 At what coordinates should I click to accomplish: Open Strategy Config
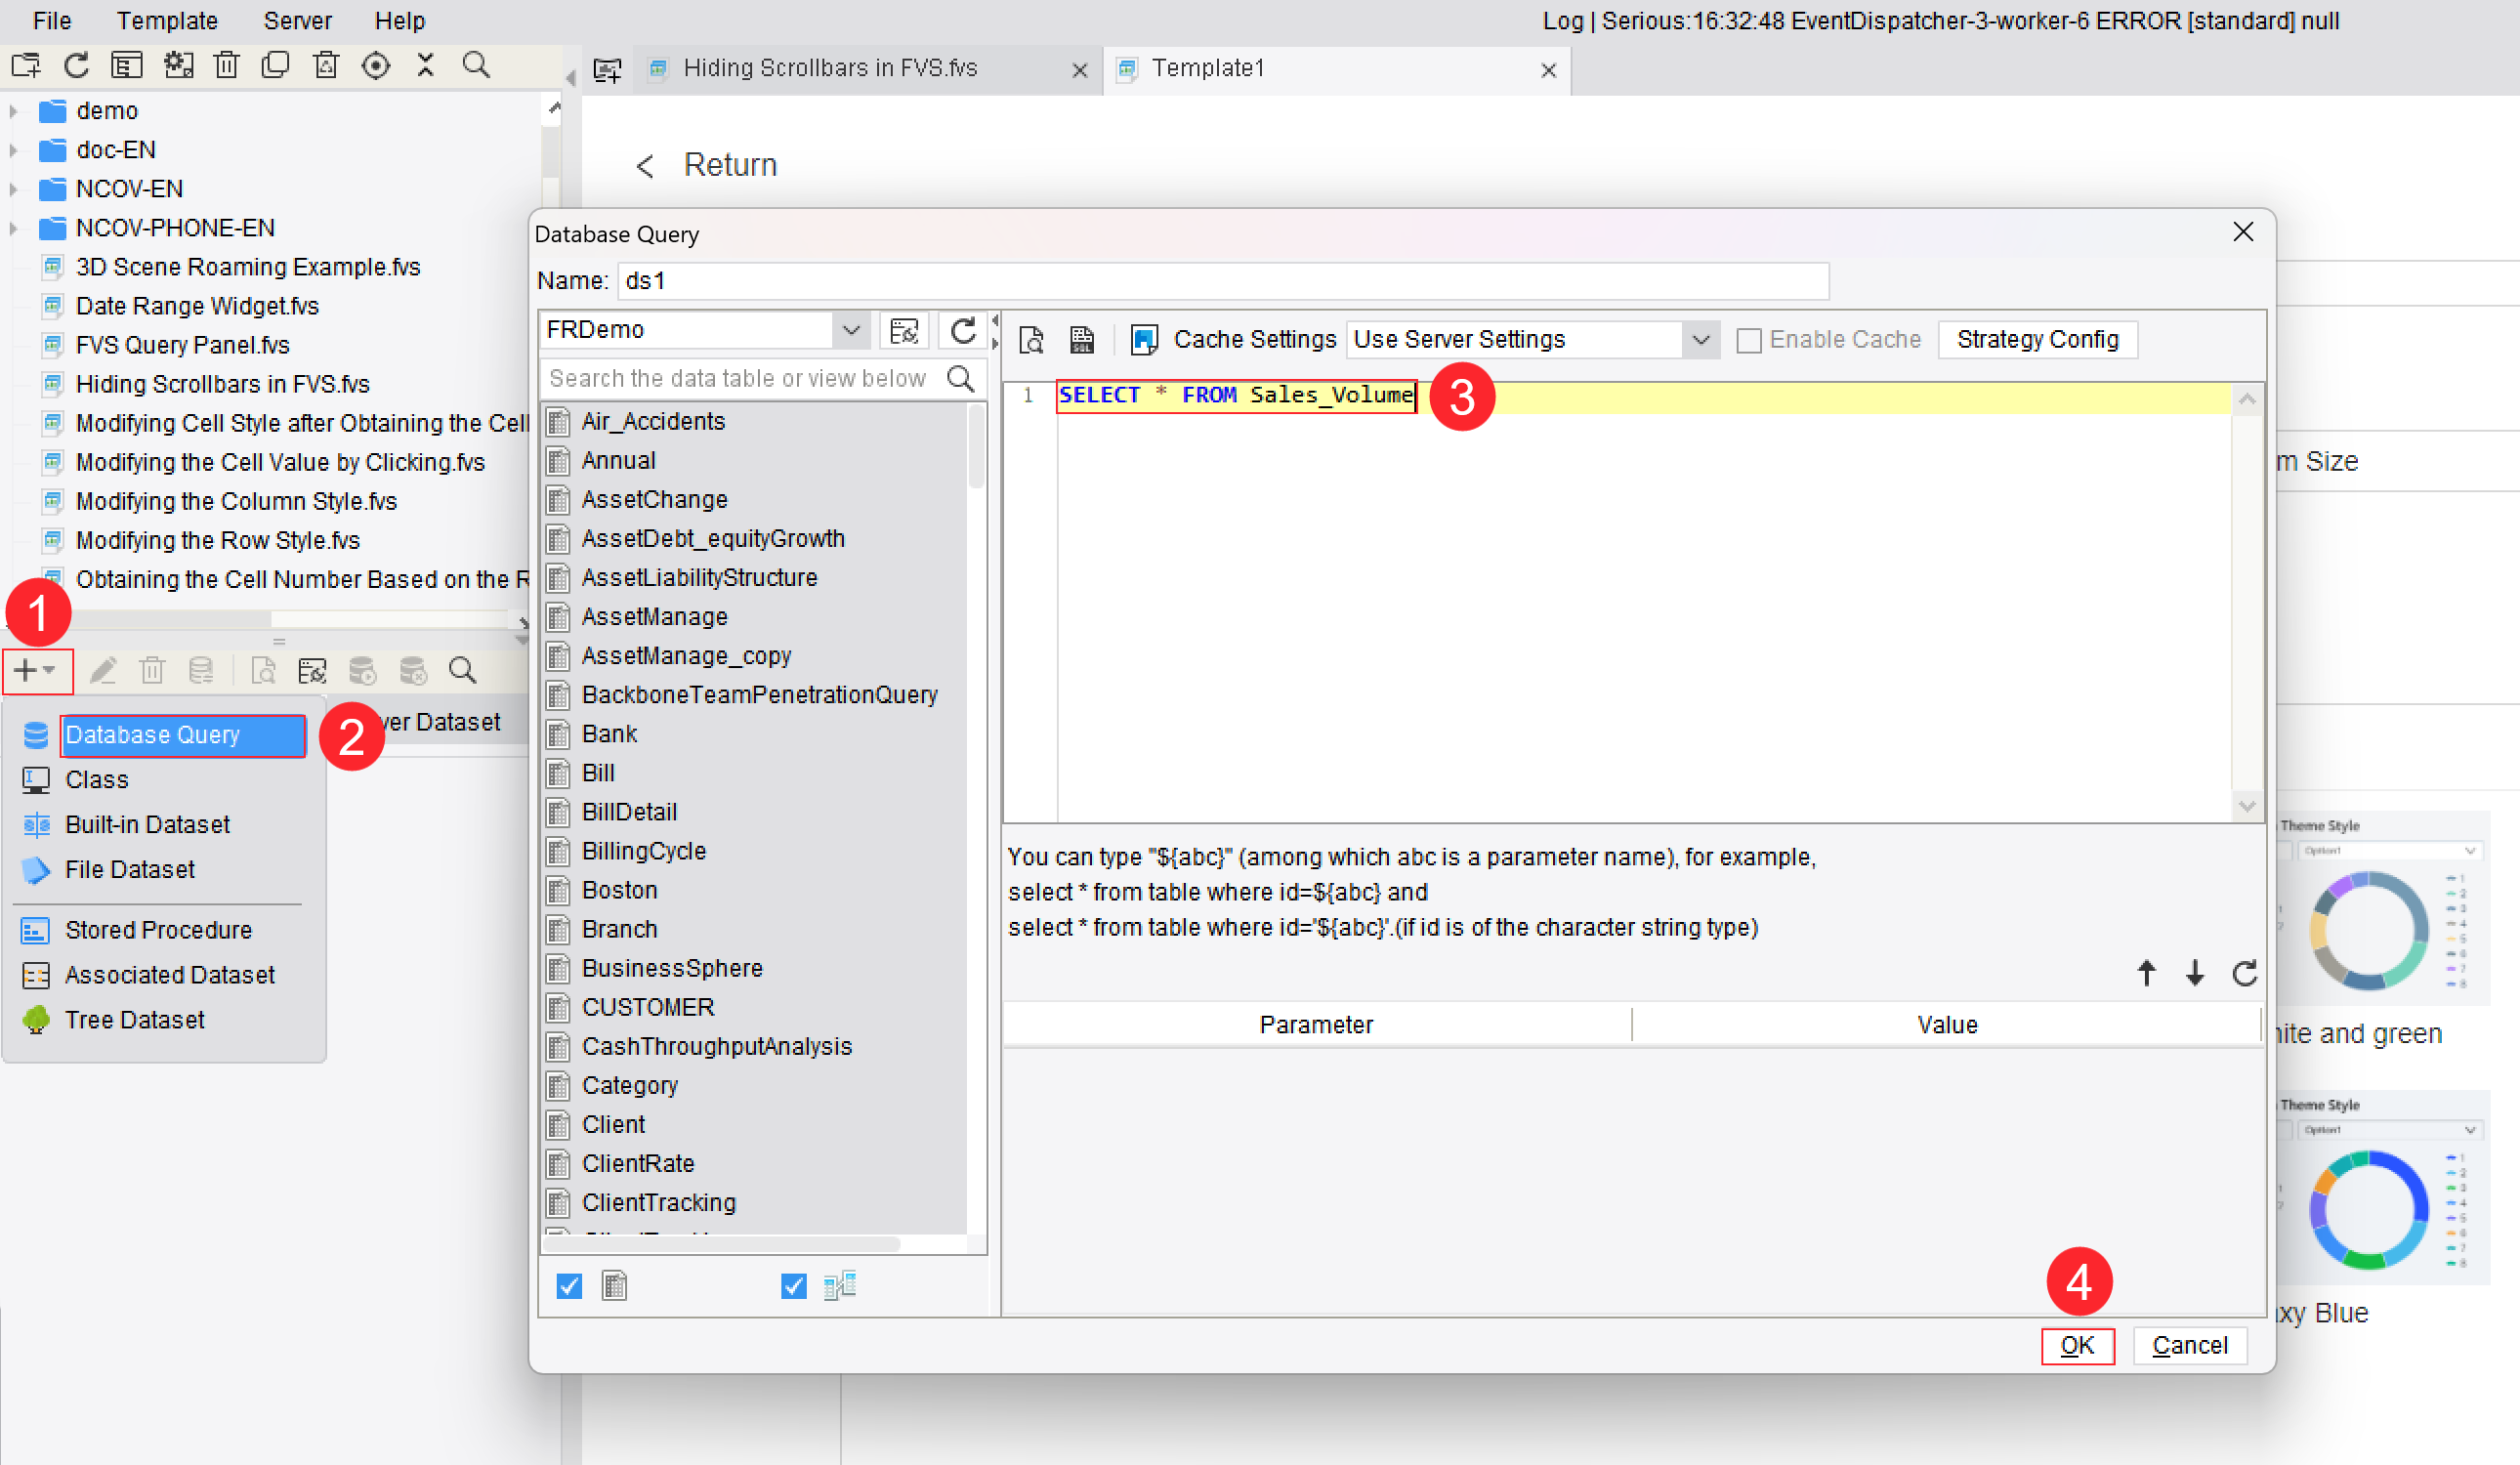2037,340
